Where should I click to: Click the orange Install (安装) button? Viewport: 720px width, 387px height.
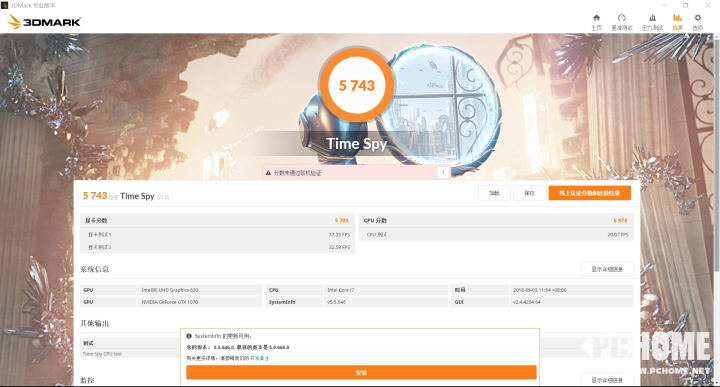pos(361,372)
